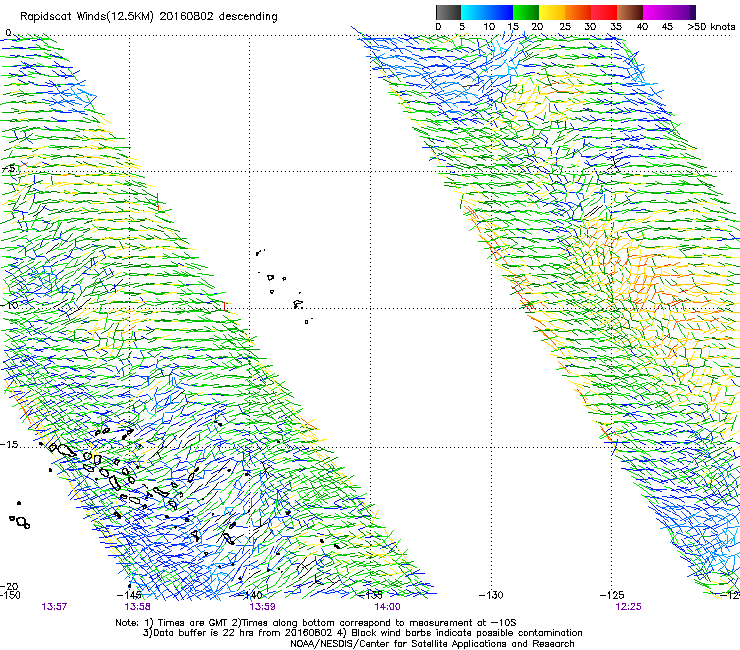Pick the magenta-purple 40-50 knots legend segment
Screen dimensions: 740x650
[669, 12]
